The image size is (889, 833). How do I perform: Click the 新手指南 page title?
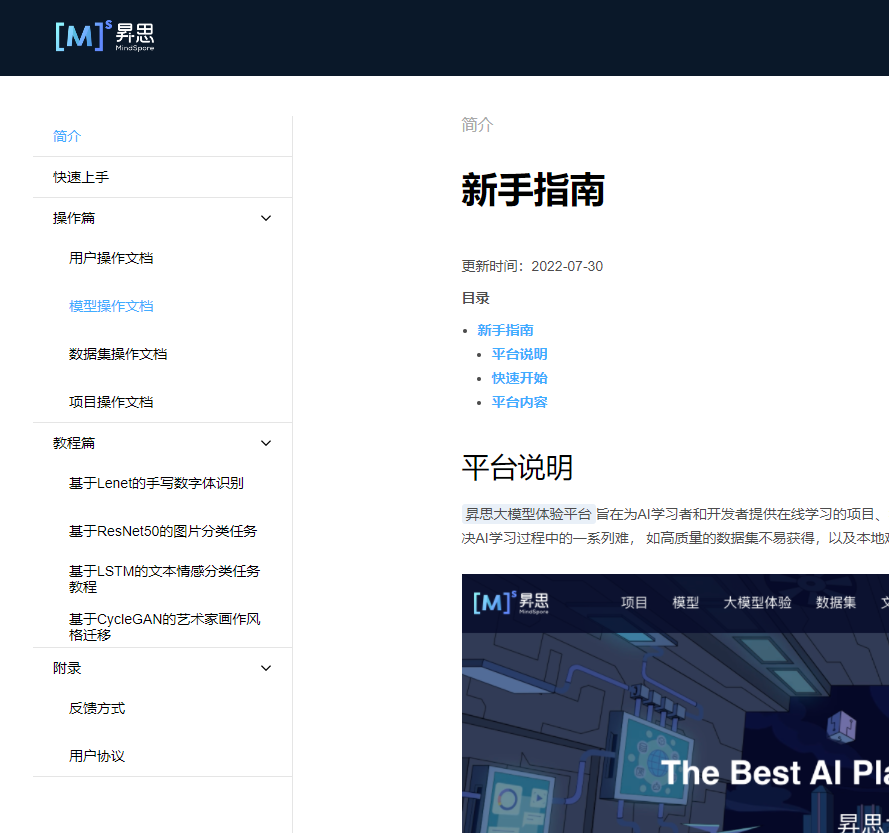coord(533,190)
